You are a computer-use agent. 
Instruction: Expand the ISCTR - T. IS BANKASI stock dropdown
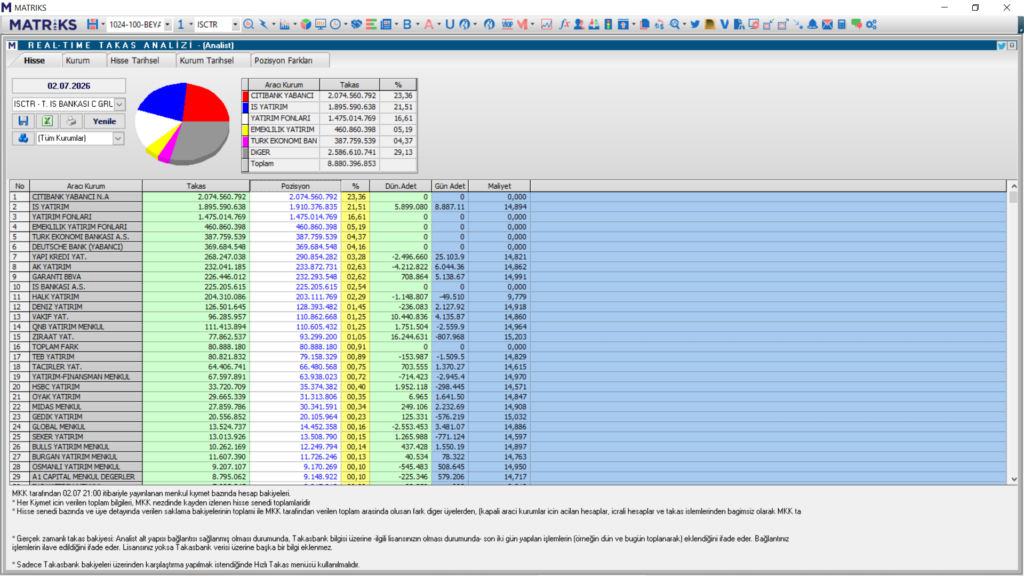pyautogui.click(x=120, y=104)
